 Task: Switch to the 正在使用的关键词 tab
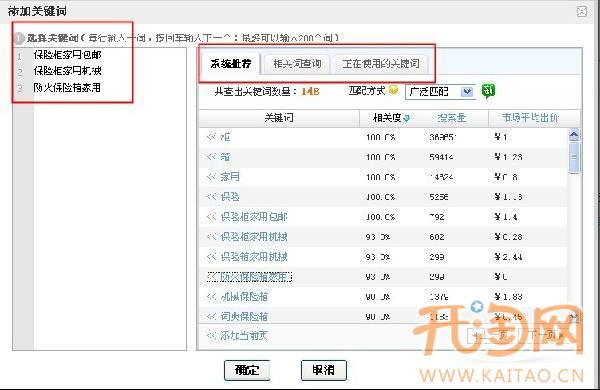click(381, 64)
